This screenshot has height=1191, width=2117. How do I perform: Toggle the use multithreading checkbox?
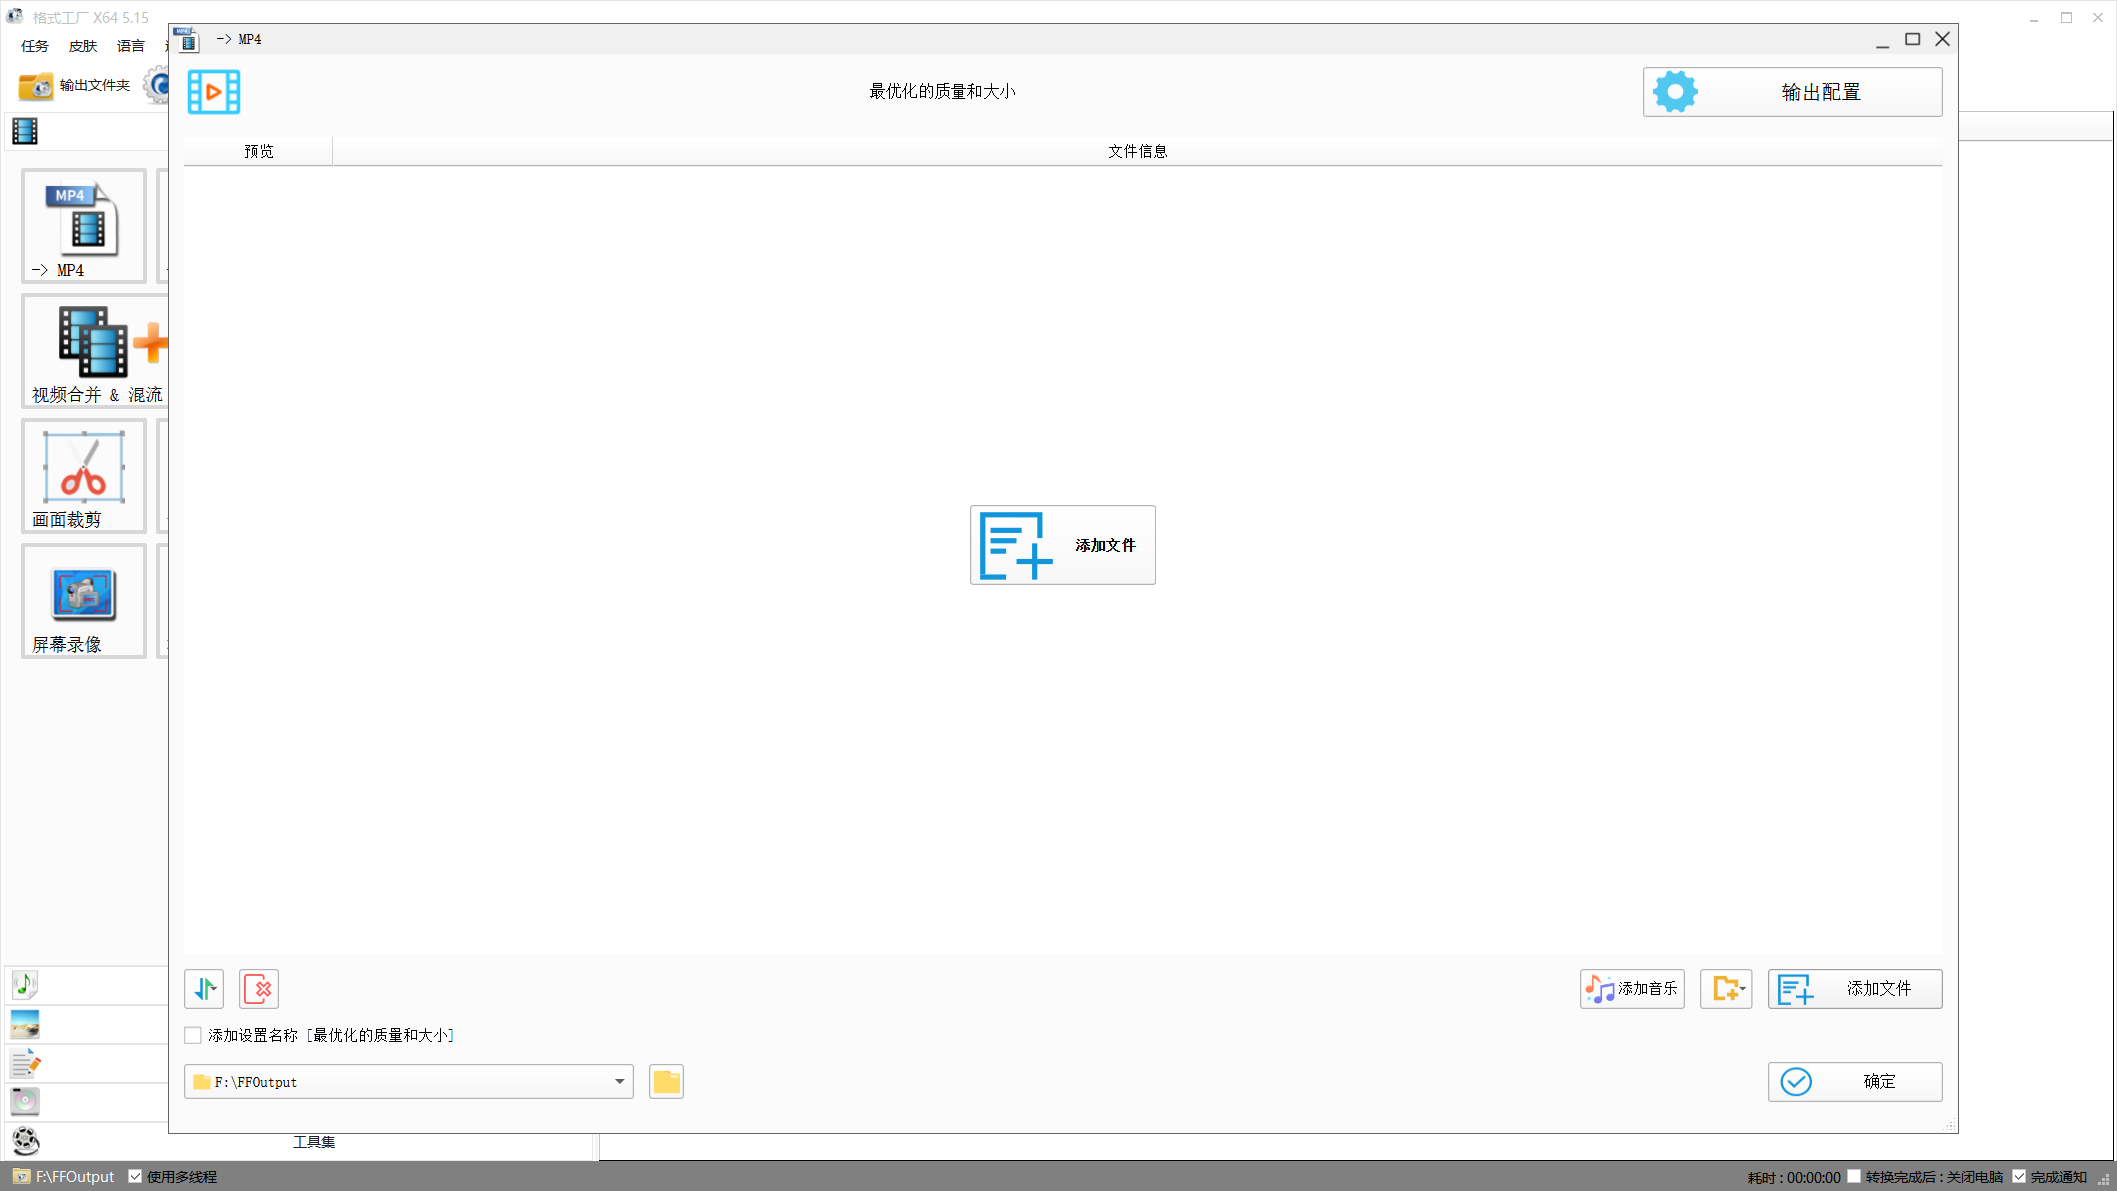tap(135, 1177)
